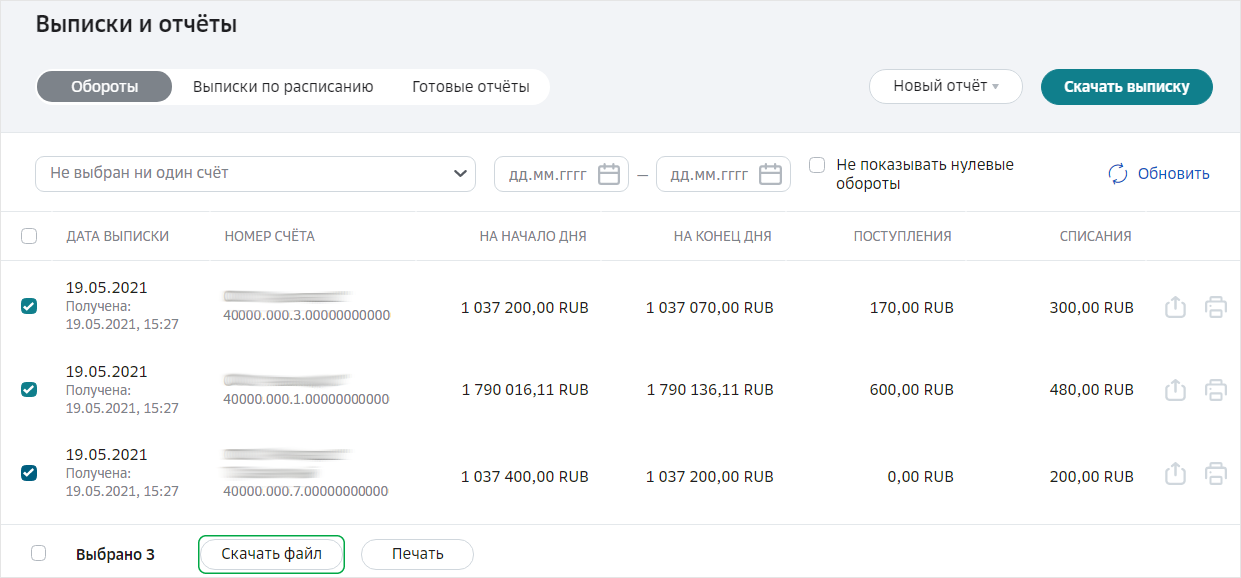The height and width of the screenshot is (578, 1241).
Task: Click the 'Печать' button
Action: tap(417, 553)
